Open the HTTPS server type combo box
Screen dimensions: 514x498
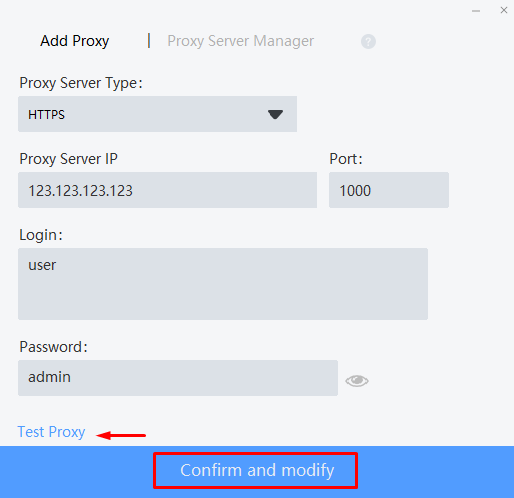[157, 114]
